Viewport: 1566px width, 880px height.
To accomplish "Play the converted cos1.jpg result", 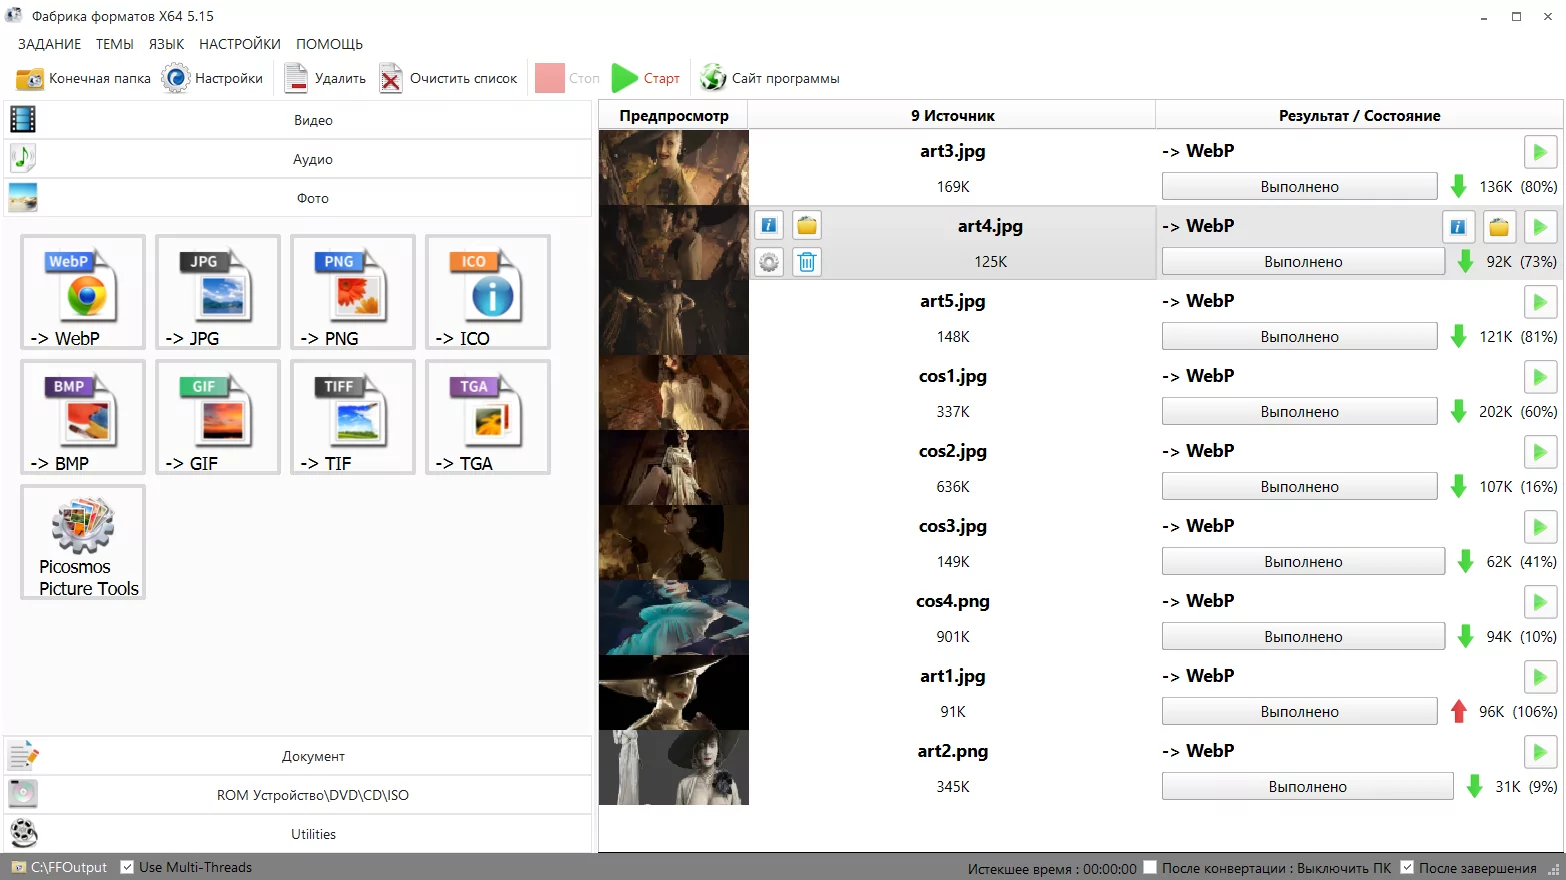I will click(x=1540, y=377).
